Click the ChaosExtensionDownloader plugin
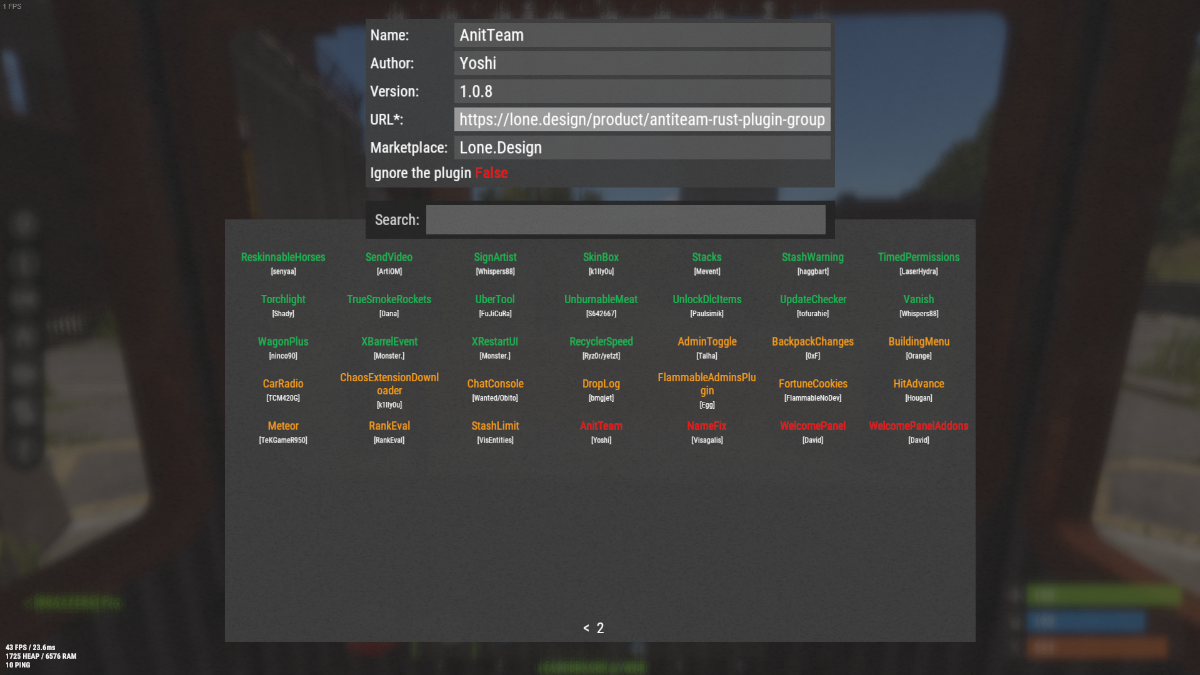 click(x=389, y=384)
